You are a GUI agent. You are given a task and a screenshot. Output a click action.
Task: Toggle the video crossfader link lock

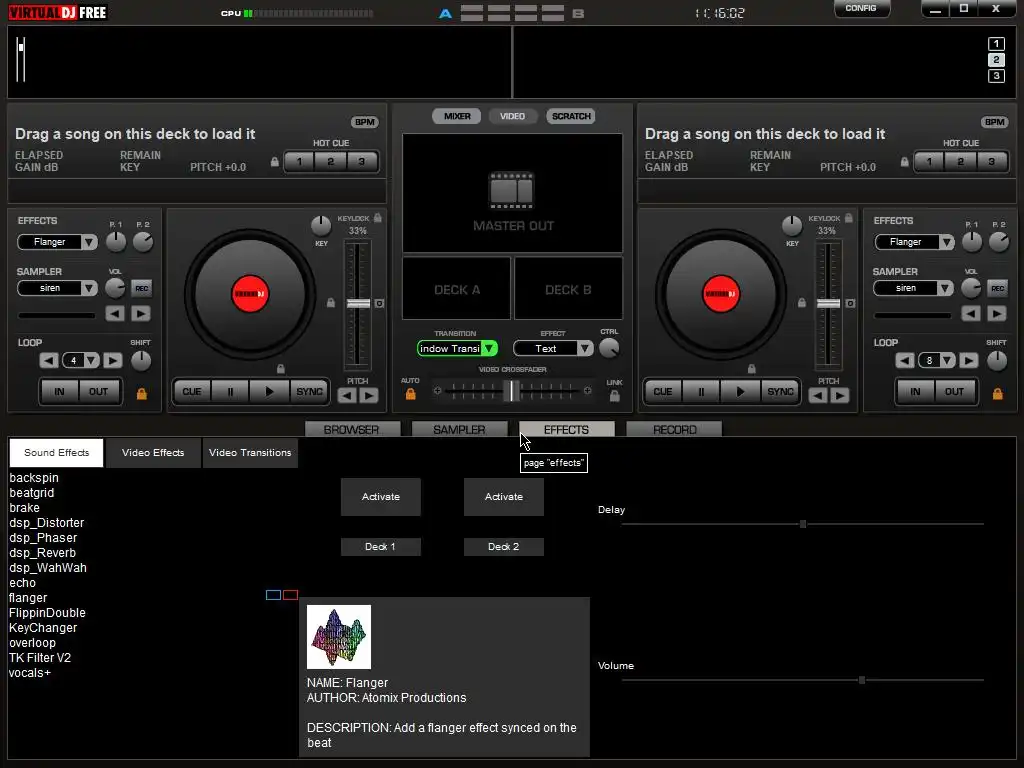pyautogui.click(x=615, y=396)
